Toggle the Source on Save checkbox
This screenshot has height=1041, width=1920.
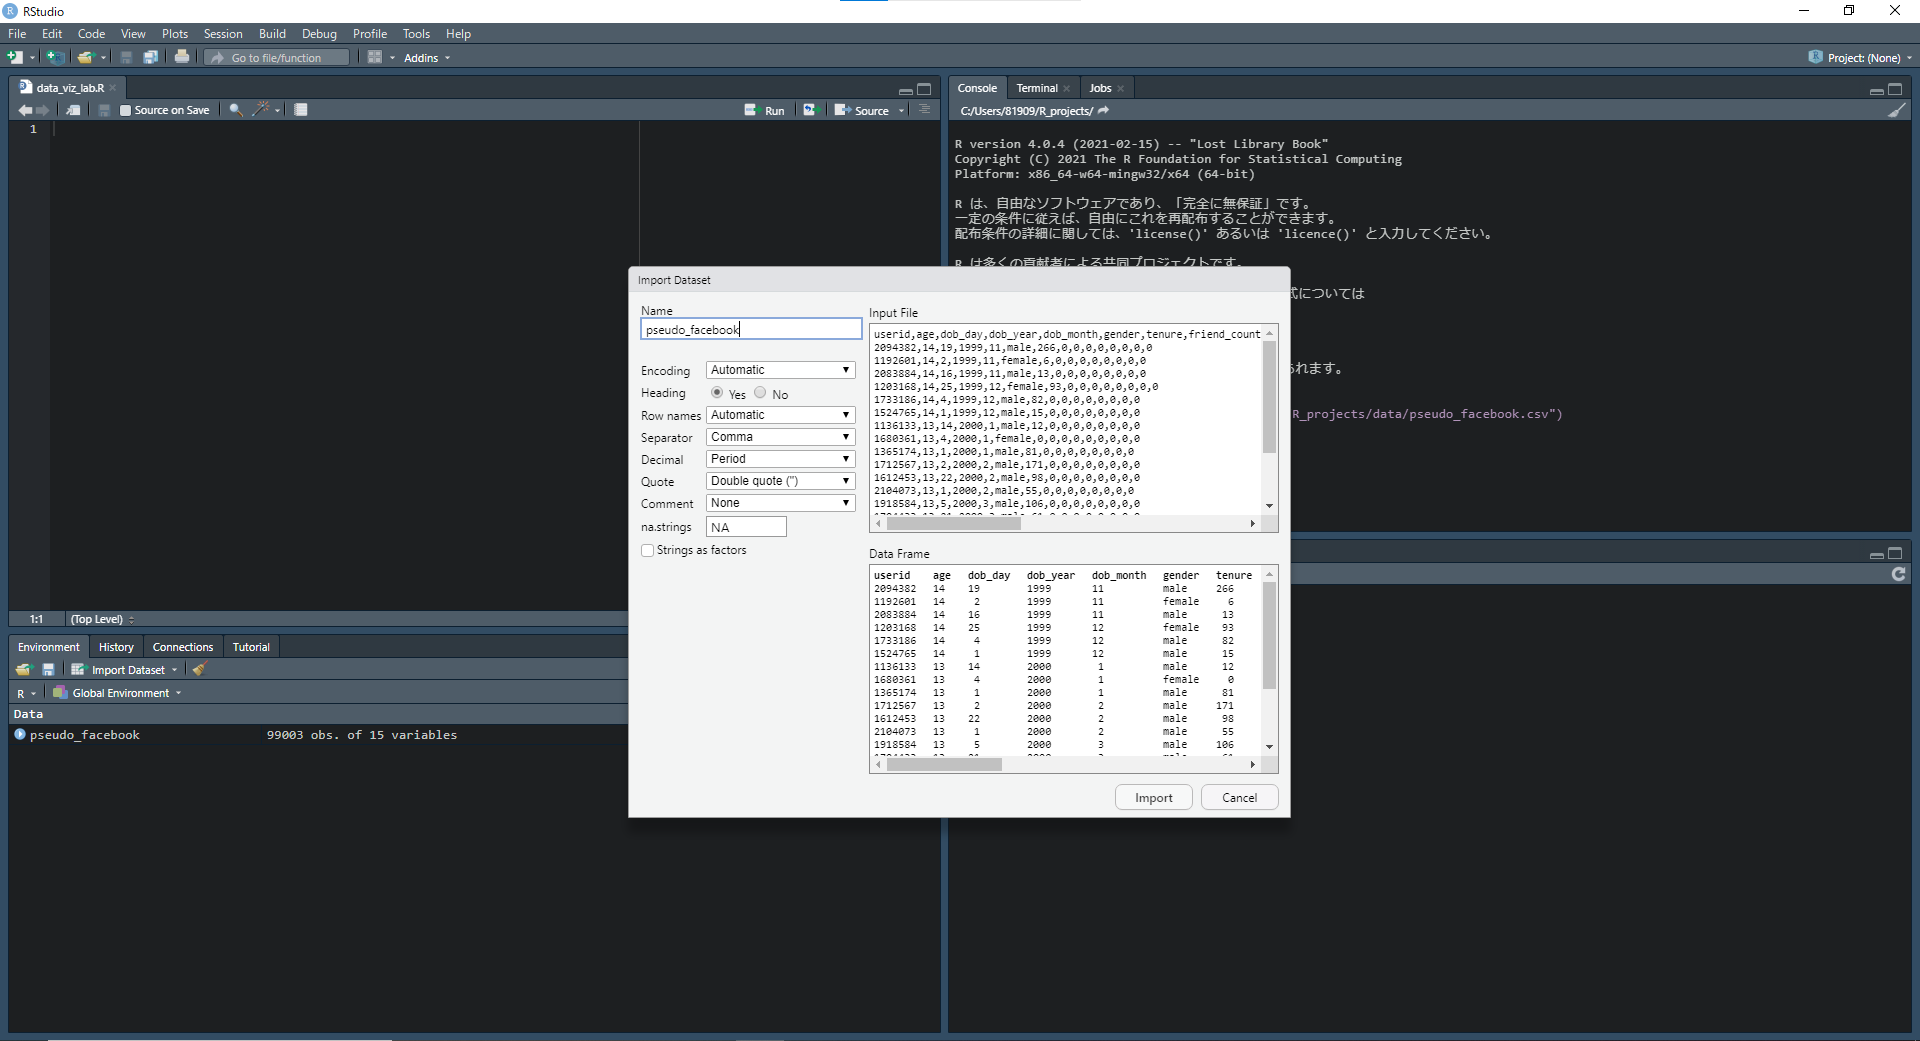point(126,110)
